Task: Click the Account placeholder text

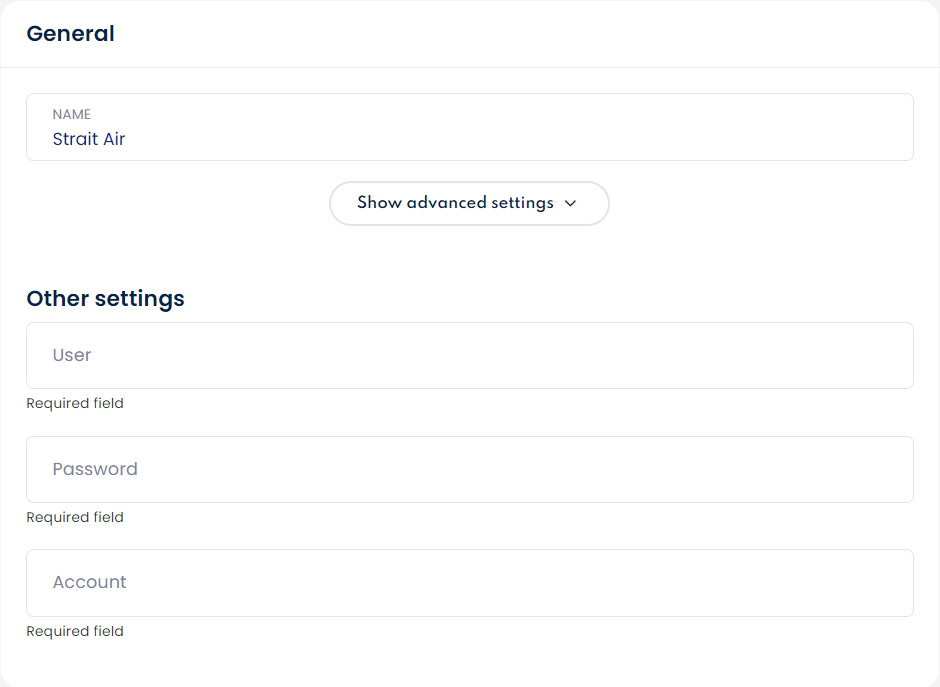Action: [90, 582]
